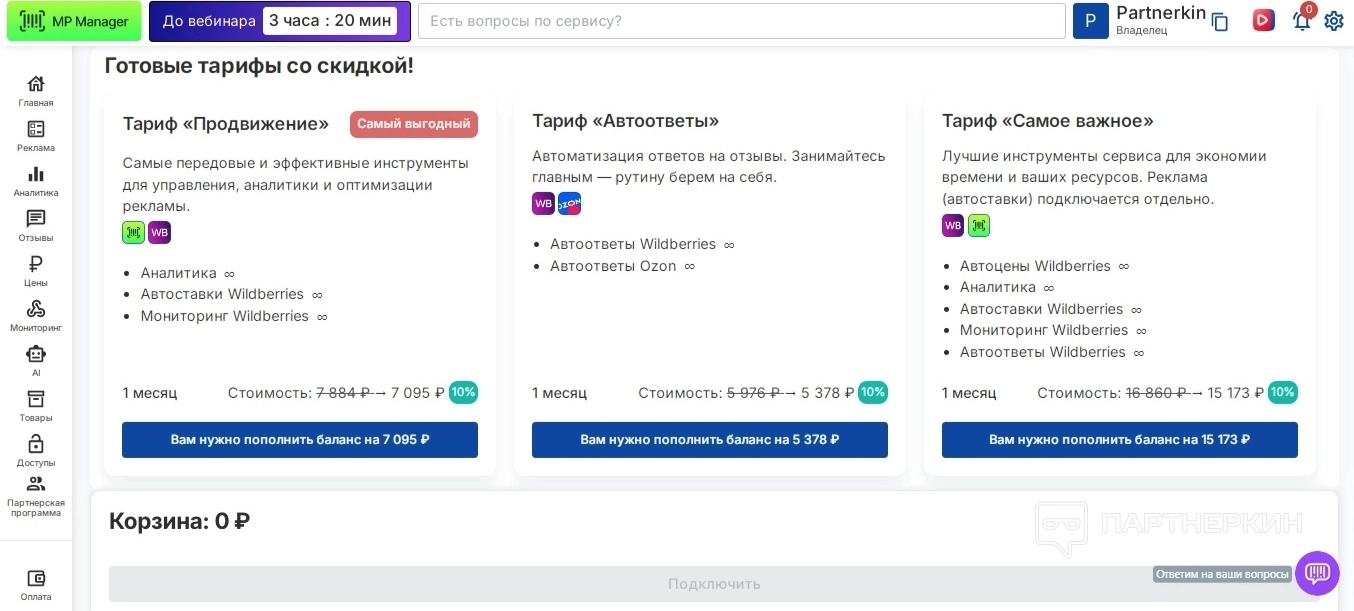Open Доступы lock section
The width and height of the screenshot is (1354, 611).
point(36,449)
